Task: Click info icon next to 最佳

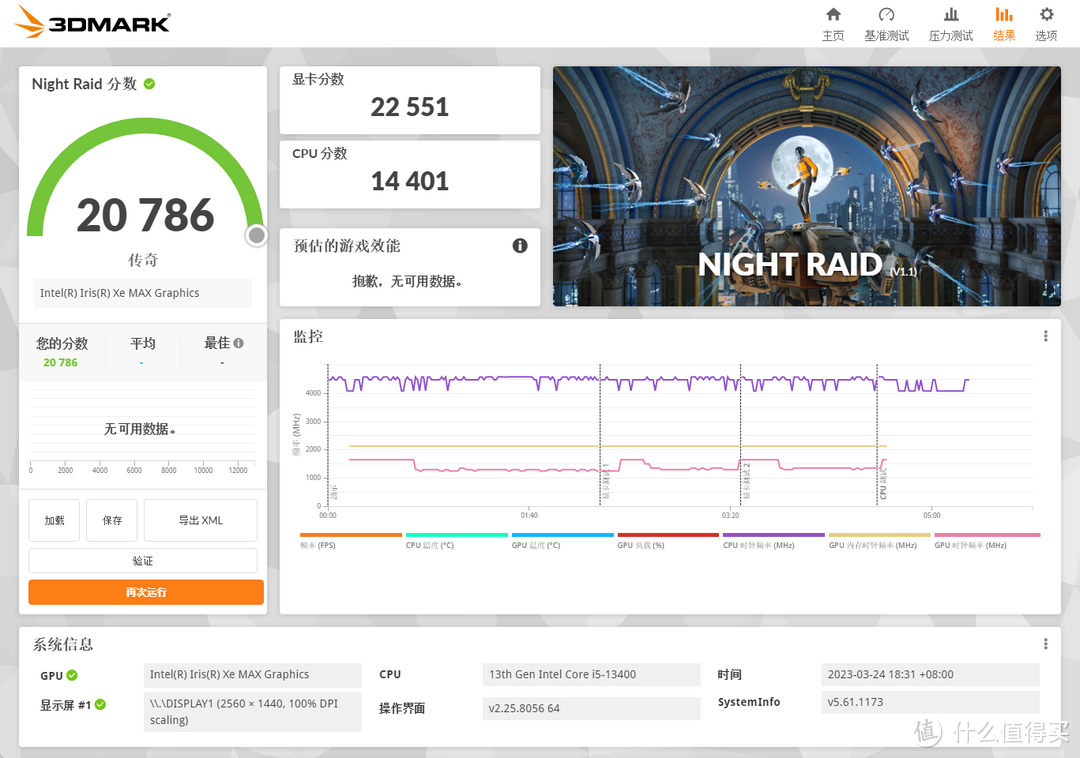Action: [x=238, y=343]
